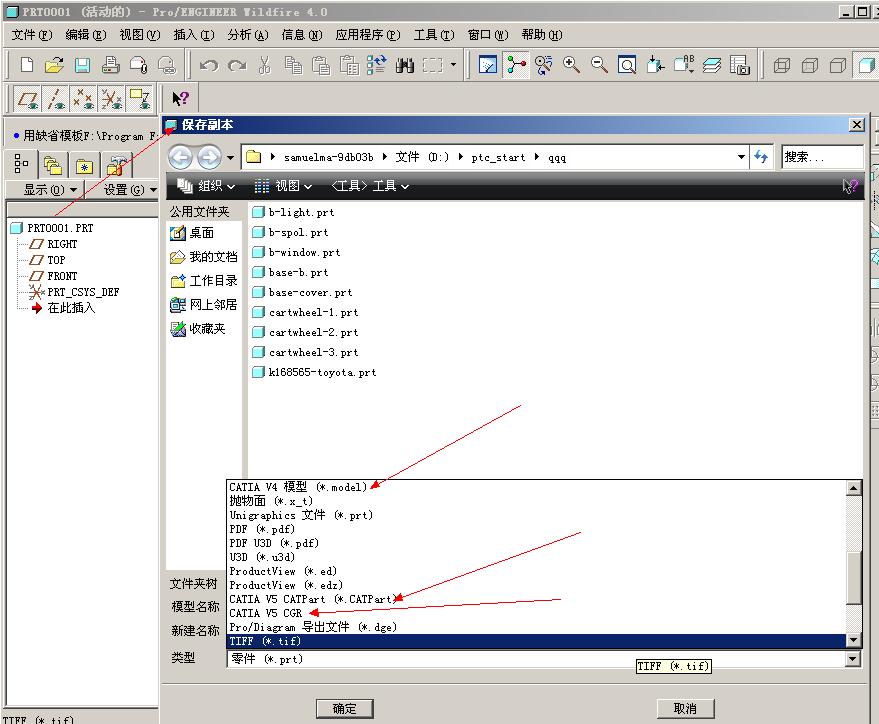Open the 类型 combo box dropdown
This screenshot has height=724, width=879.
tap(853, 659)
